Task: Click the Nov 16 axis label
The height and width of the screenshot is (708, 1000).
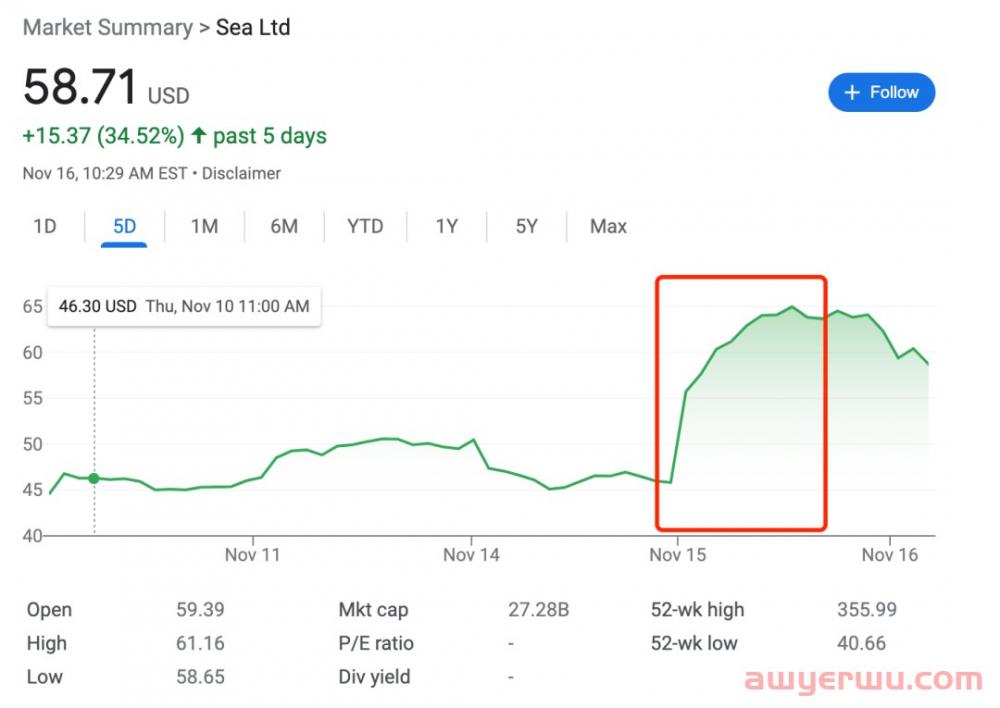Action: click(x=890, y=555)
